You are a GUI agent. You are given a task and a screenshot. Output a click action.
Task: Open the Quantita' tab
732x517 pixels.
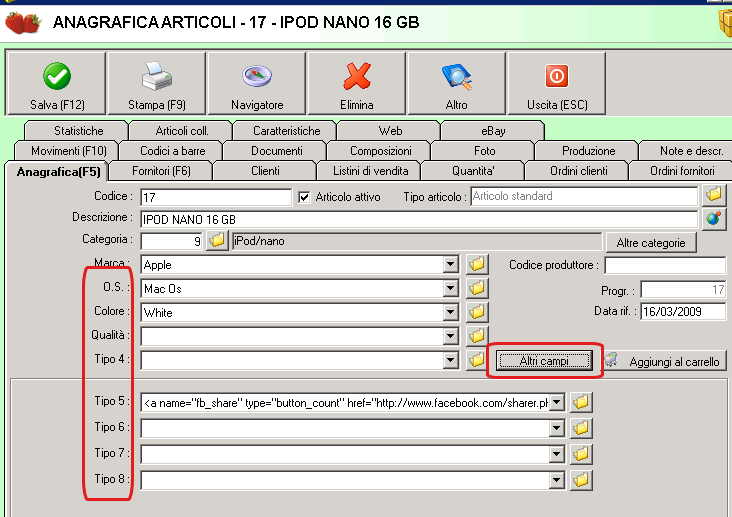473,171
